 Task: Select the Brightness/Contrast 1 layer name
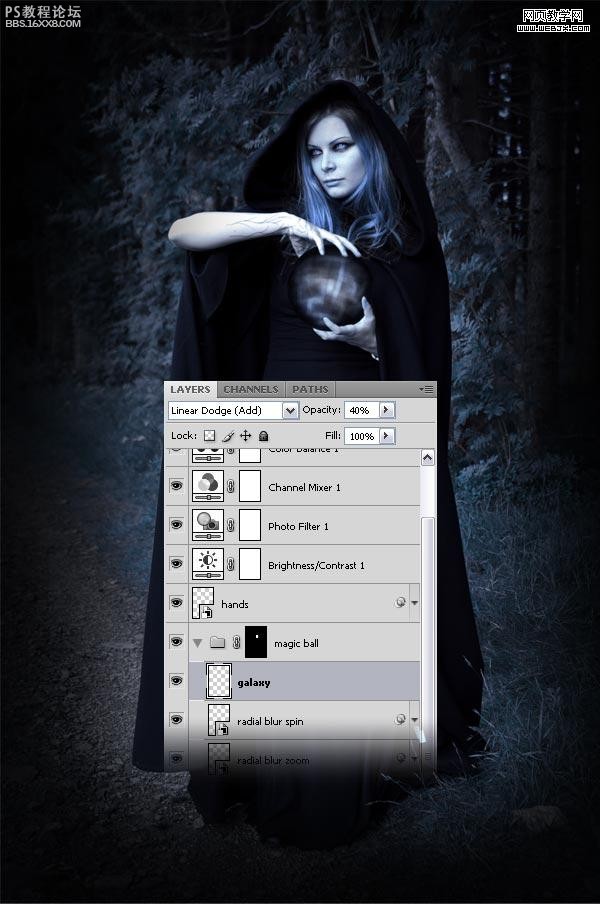tap(316, 566)
